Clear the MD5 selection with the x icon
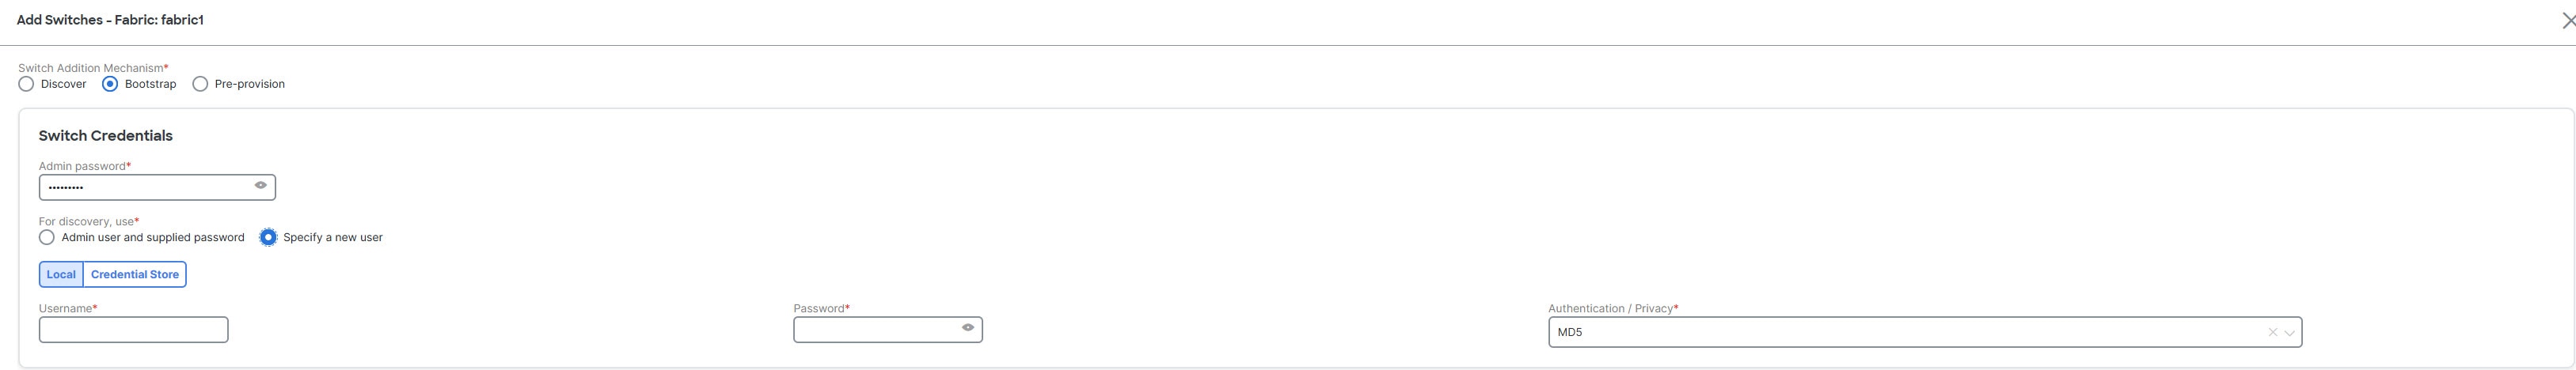2576x370 pixels. [x=2272, y=332]
